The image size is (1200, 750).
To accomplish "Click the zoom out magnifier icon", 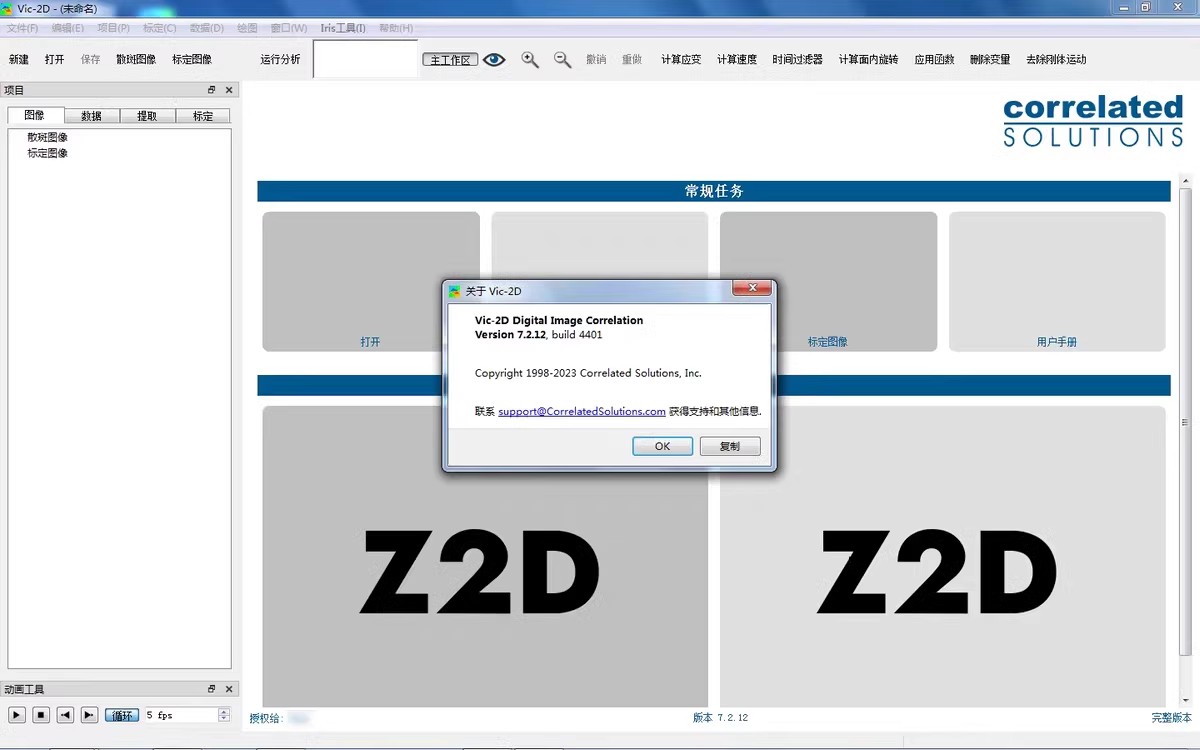I will [563, 60].
